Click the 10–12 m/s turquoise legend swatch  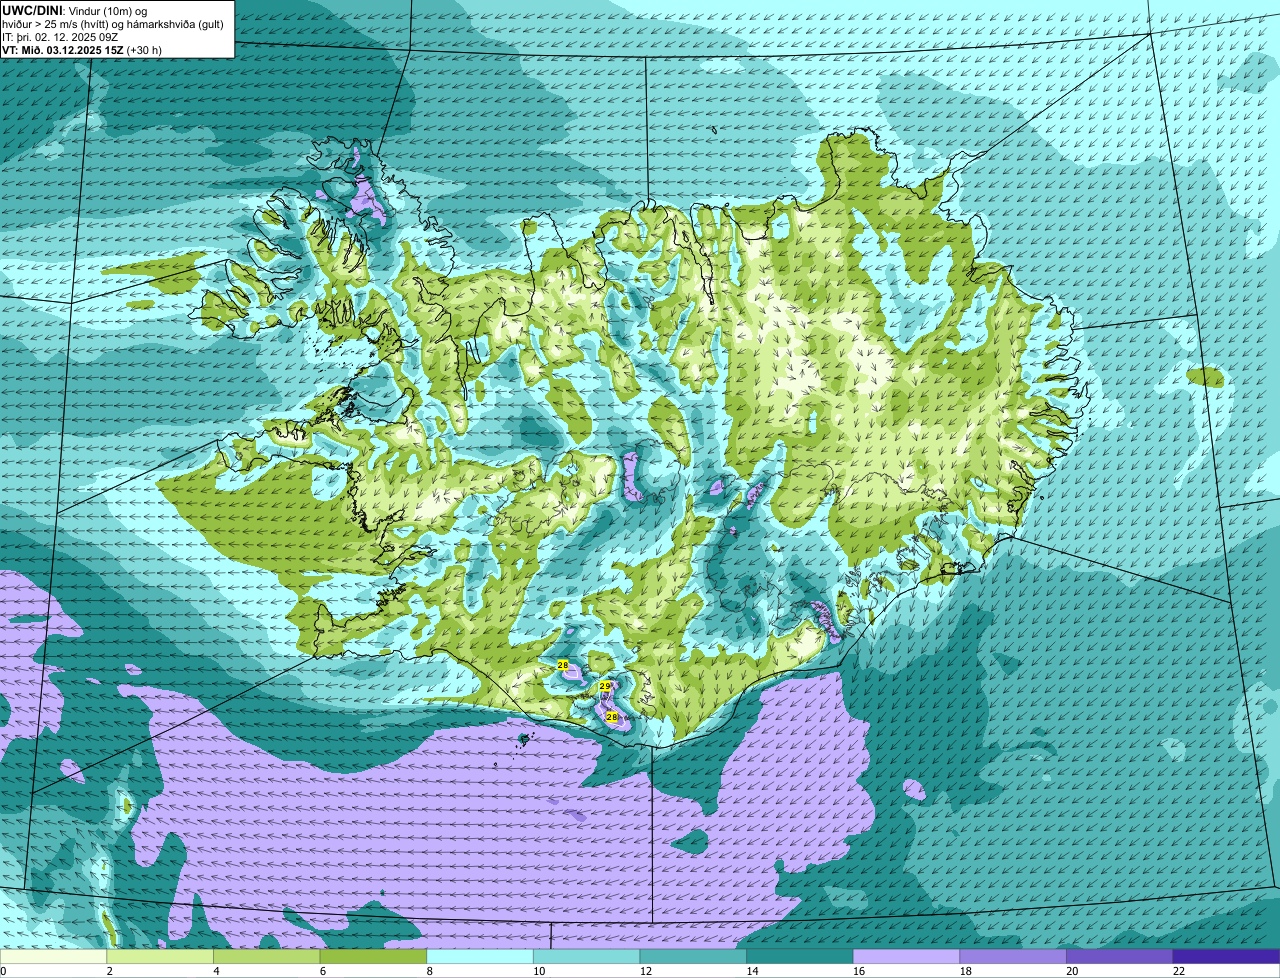tap(586, 957)
